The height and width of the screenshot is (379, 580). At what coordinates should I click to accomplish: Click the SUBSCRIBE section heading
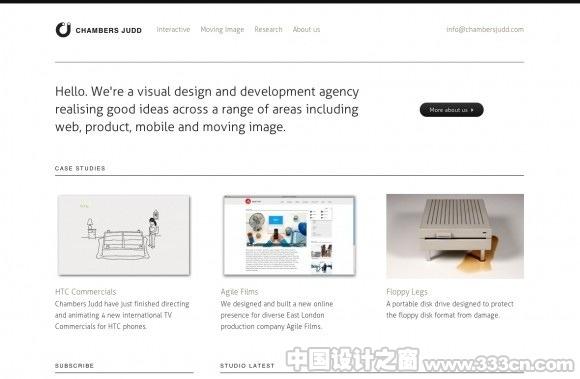[x=74, y=366]
